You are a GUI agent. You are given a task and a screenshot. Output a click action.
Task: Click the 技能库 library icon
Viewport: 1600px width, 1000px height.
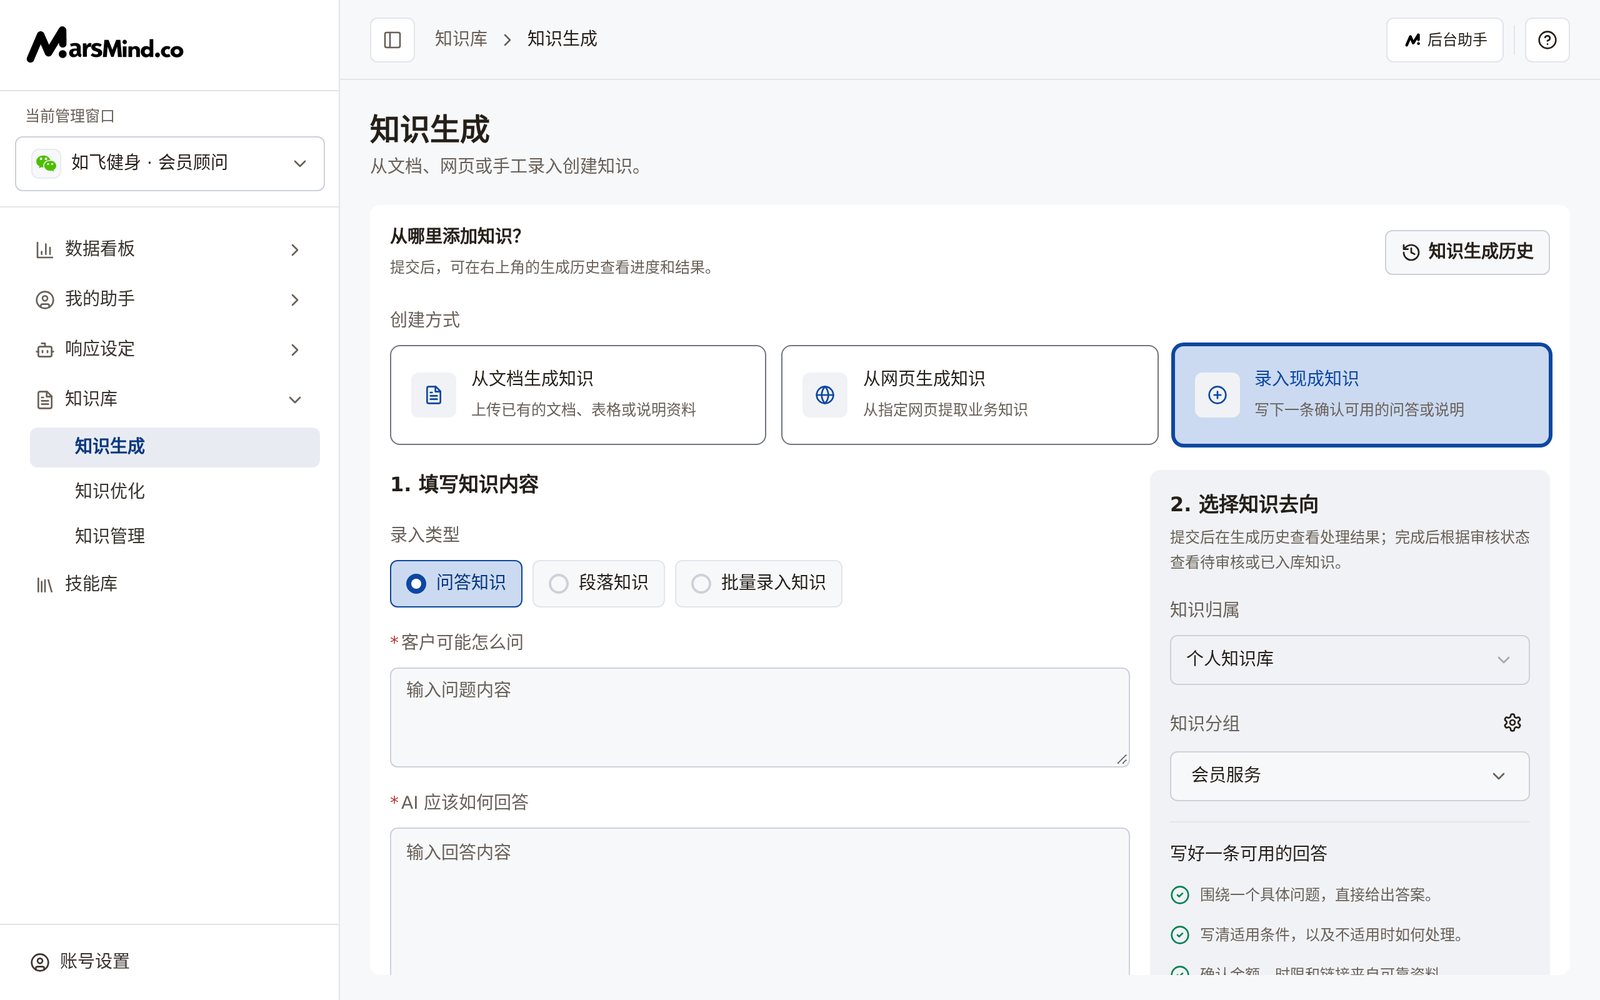pyautogui.click(x=44, y=585)
